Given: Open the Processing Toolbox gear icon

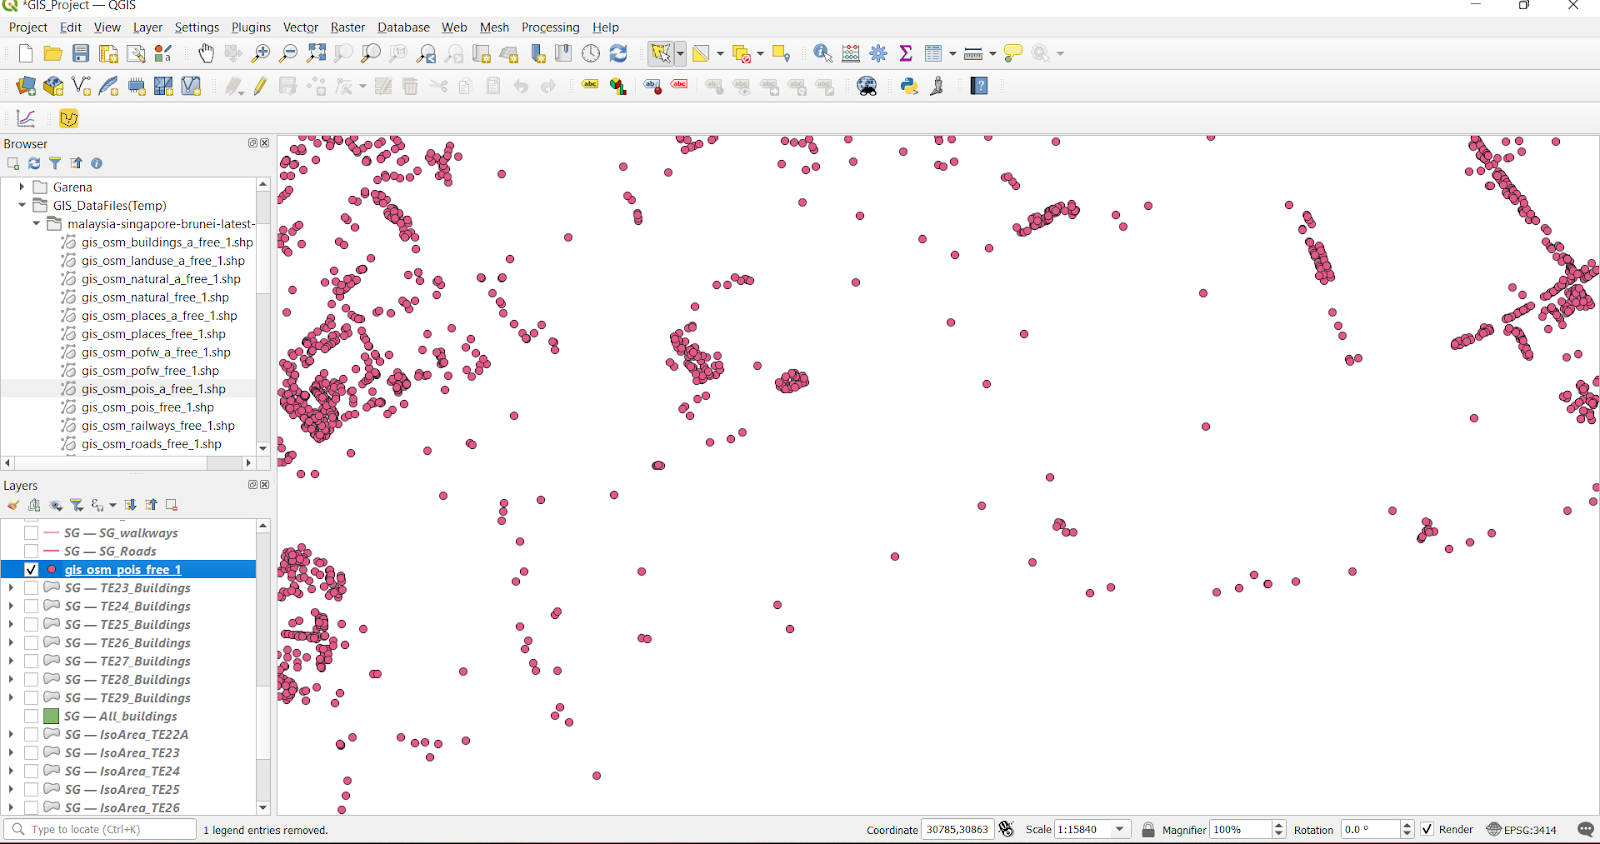Looking at the screenshot, I should tap(878, 54).
